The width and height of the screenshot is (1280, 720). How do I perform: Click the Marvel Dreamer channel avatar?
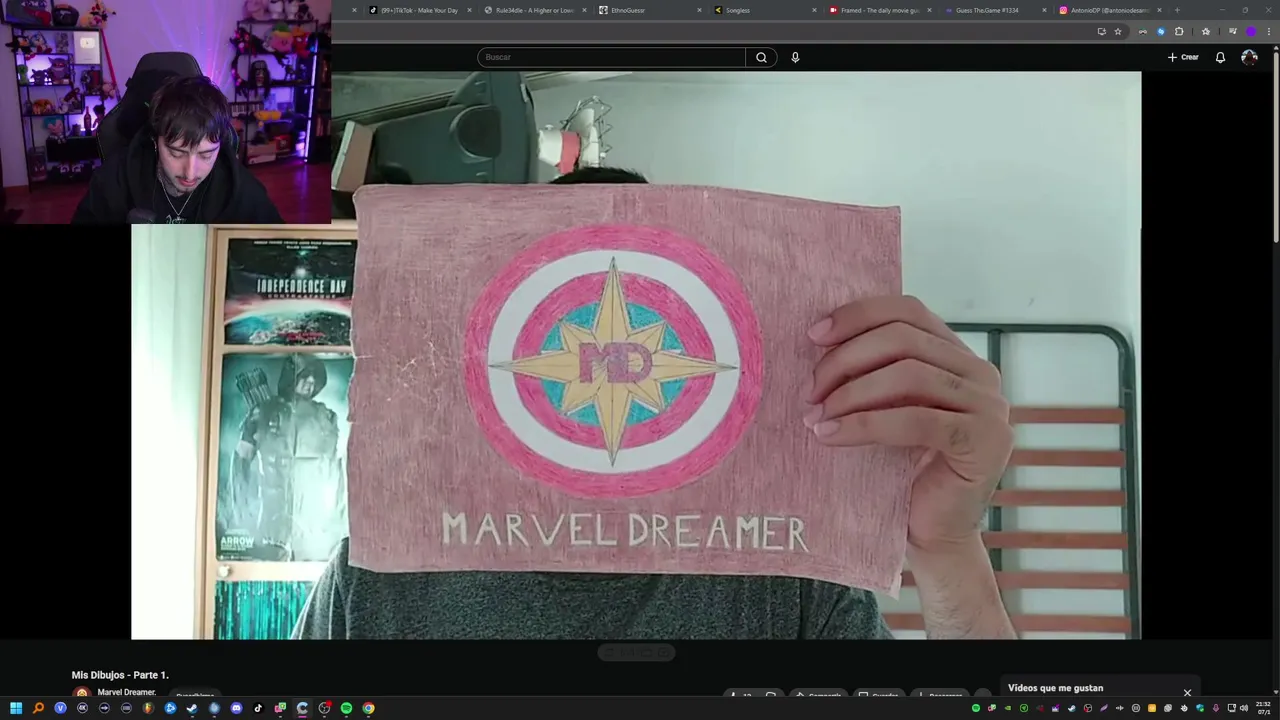click(x=82, y=693)
